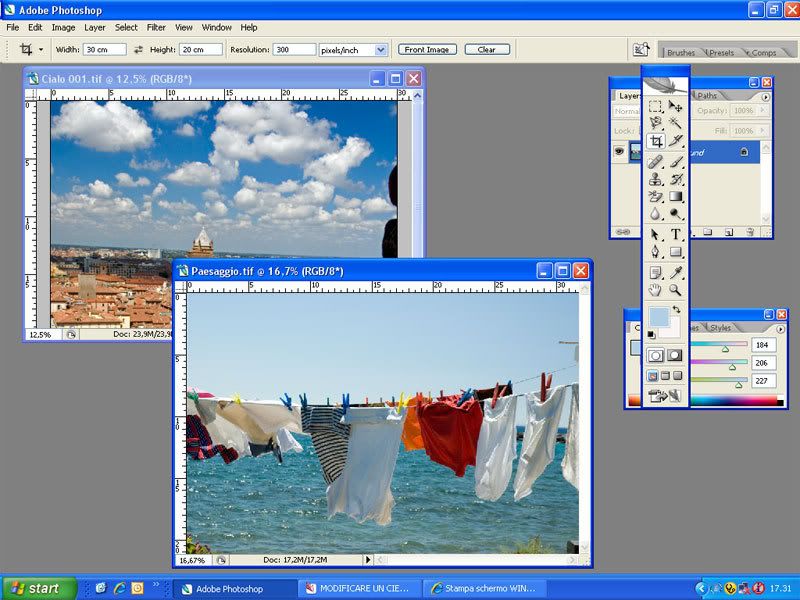Click the foreground color swatch in toolbox
Image resolution: width=800 pixels, height=600 pixels.
658,317
